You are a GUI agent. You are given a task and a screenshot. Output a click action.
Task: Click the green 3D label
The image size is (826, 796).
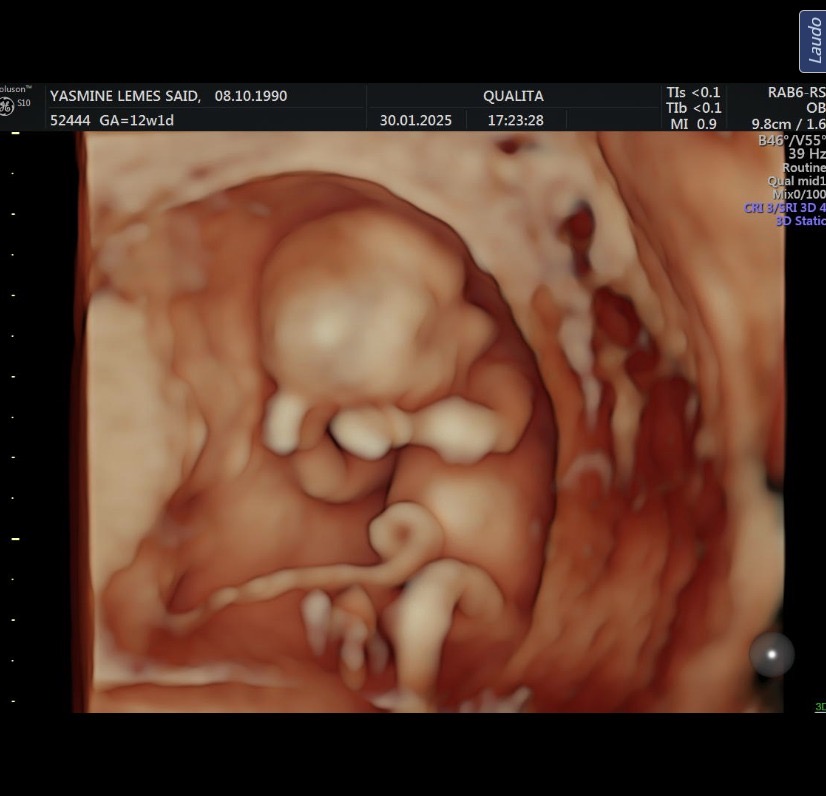click(x=819, y=708)
